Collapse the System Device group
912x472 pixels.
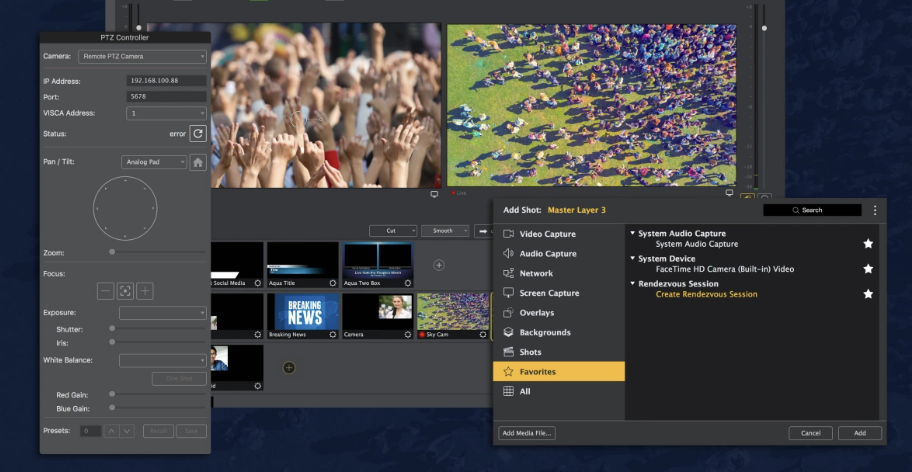click(632, 258)
